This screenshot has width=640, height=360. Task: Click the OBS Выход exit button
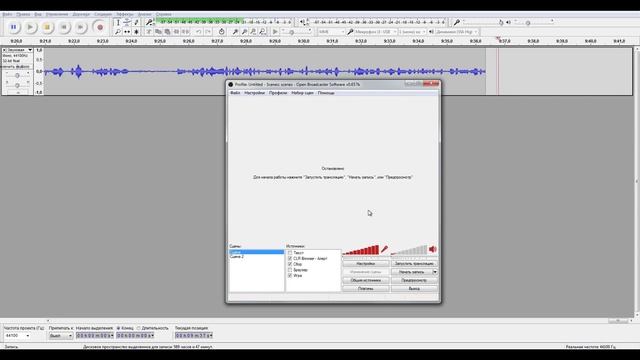click(414, 289)
